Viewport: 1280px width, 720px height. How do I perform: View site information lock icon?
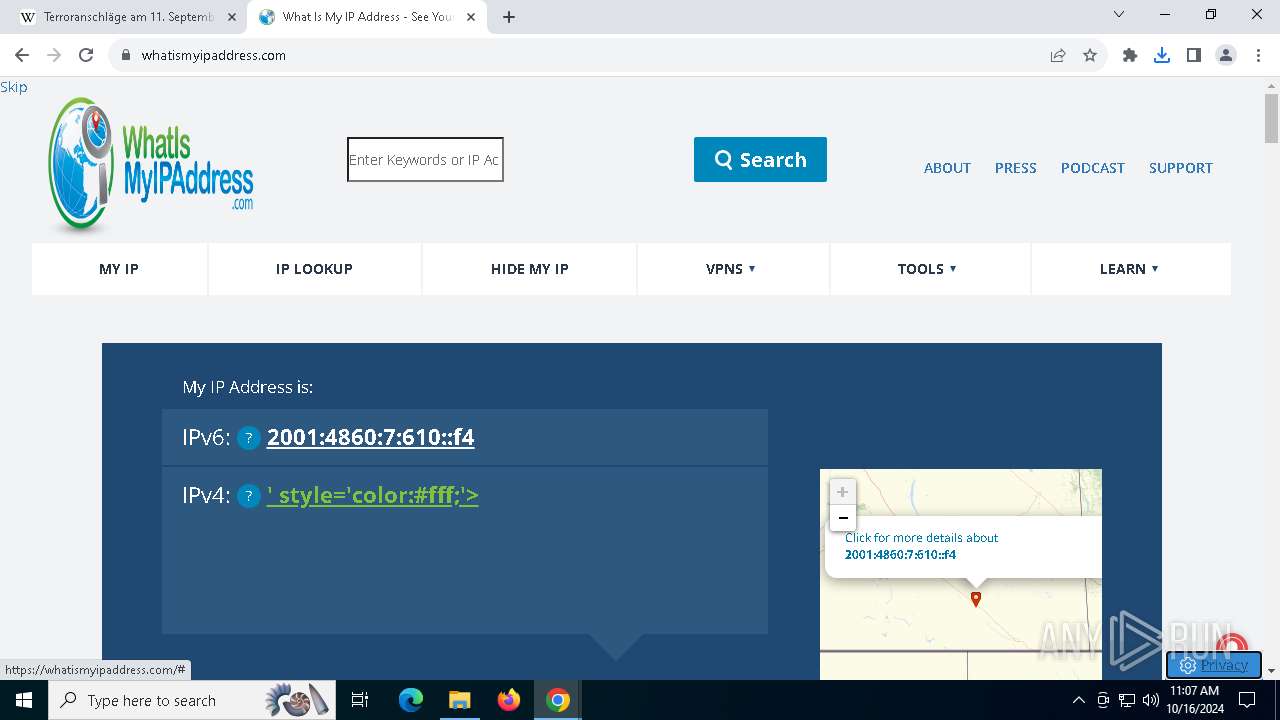pos(126,55)
